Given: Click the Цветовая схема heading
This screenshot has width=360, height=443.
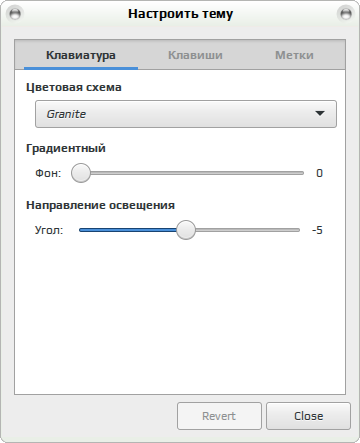Looking at the screenshot, I should point(74,87).
